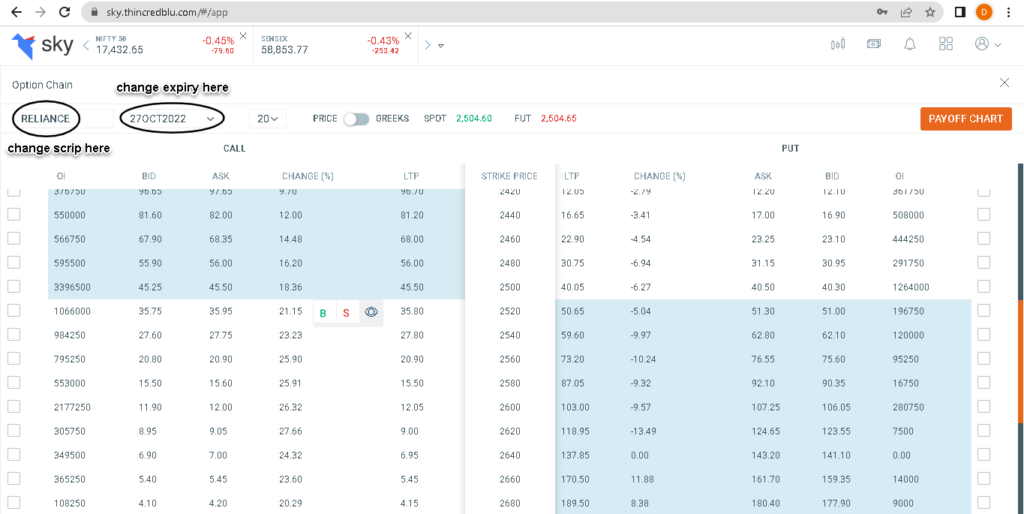
Task: Tick put checkbox for strike 2520
Action: click(984, 310)
